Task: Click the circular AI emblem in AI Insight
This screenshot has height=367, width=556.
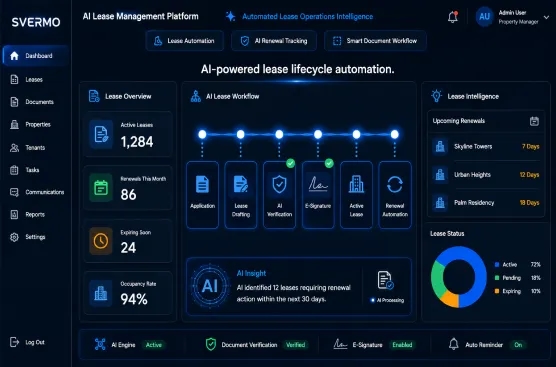Action: 210,286
